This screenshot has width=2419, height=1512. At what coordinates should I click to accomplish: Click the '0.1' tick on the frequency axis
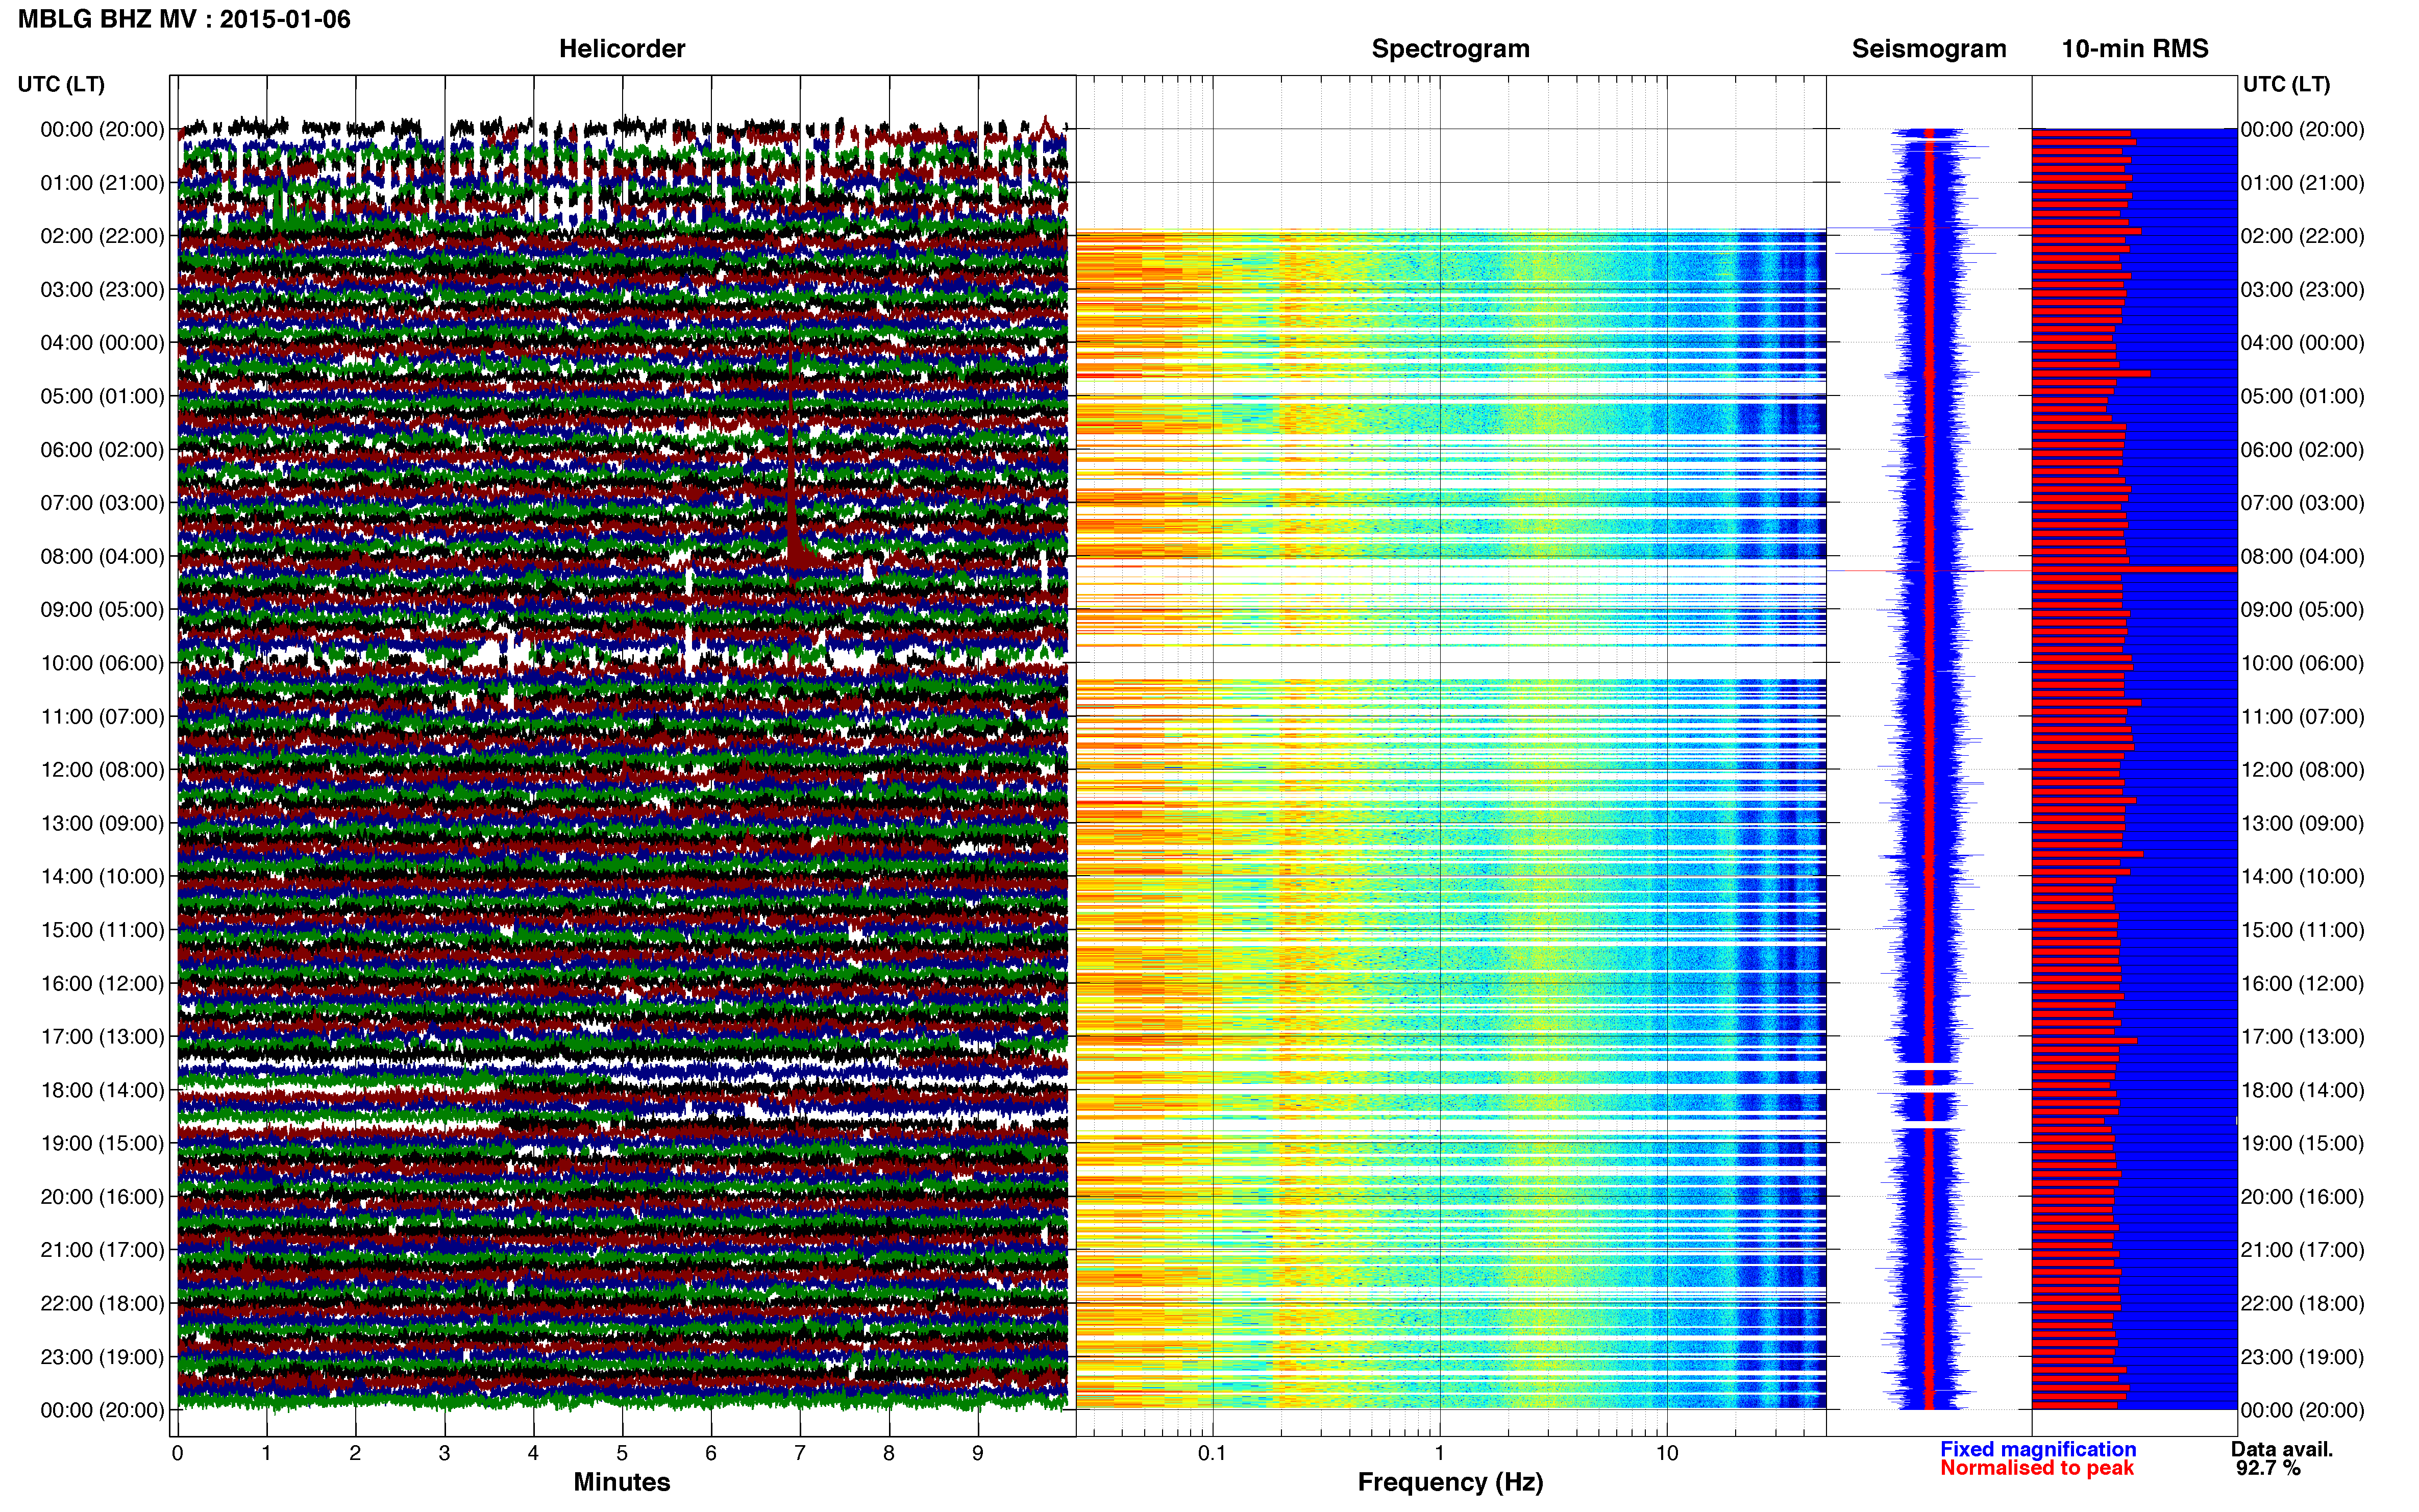point(1212,1454)
